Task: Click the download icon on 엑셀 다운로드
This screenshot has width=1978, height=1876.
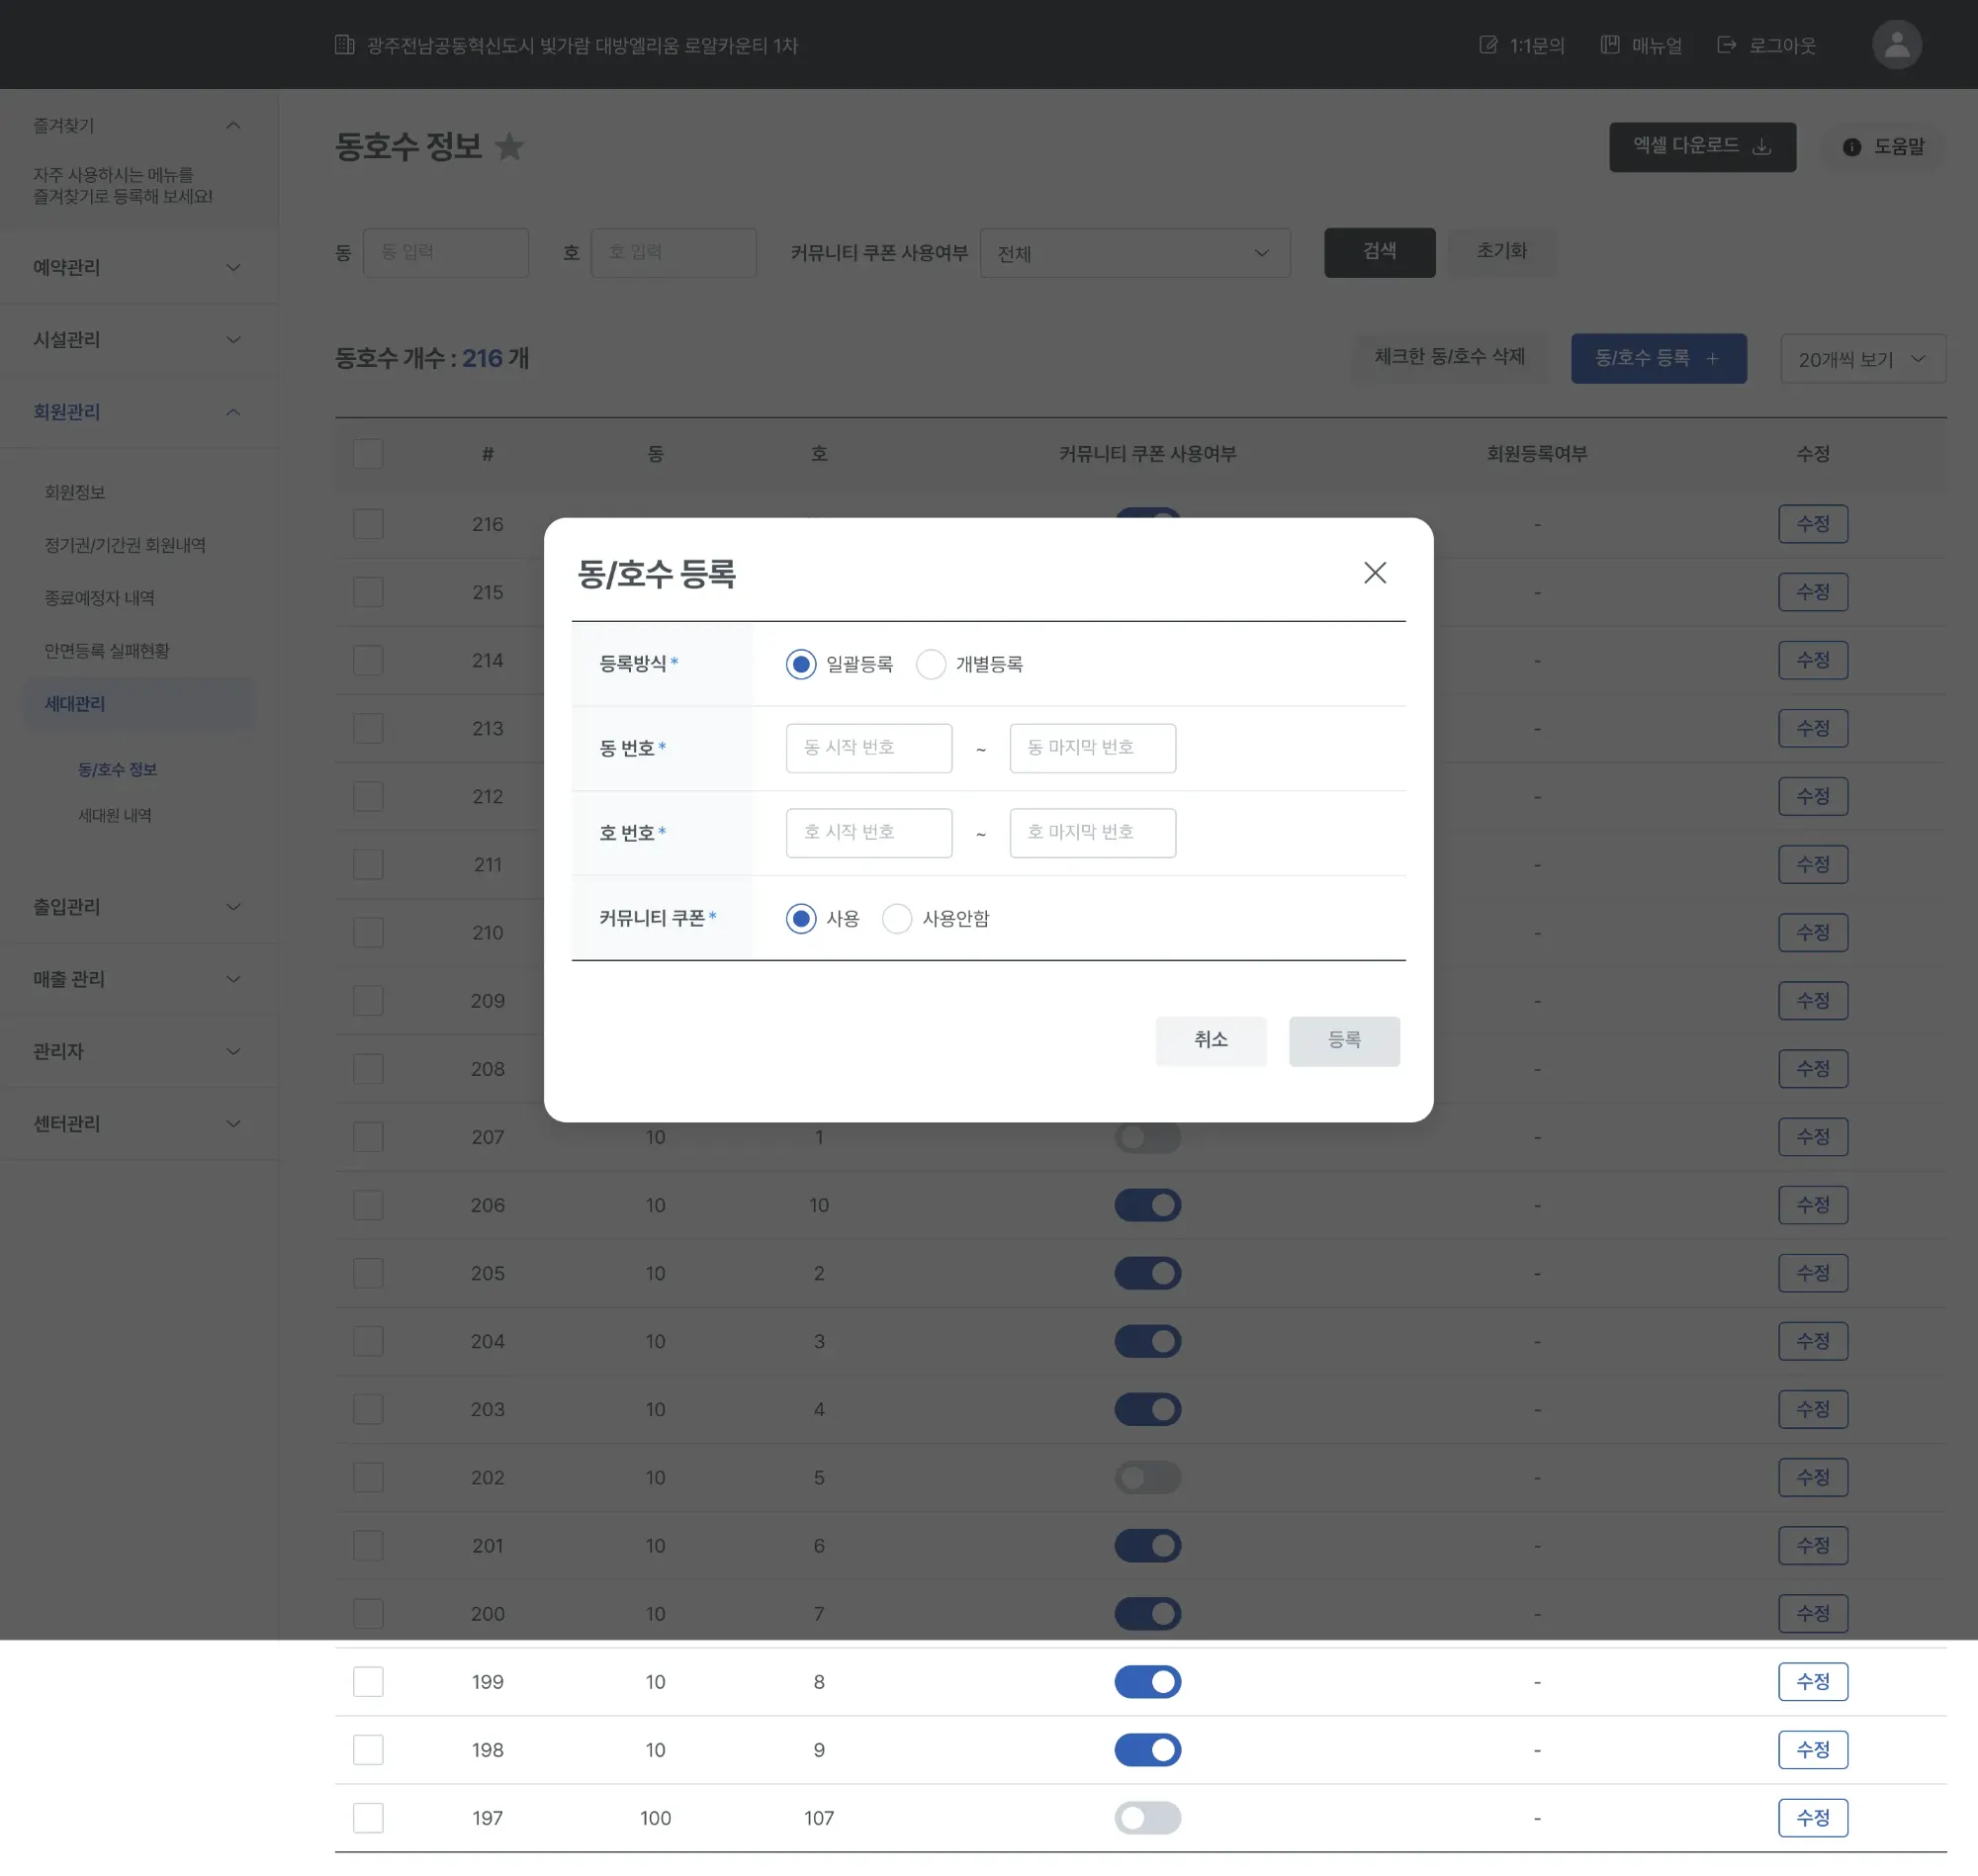Action: pos(1762,147)
